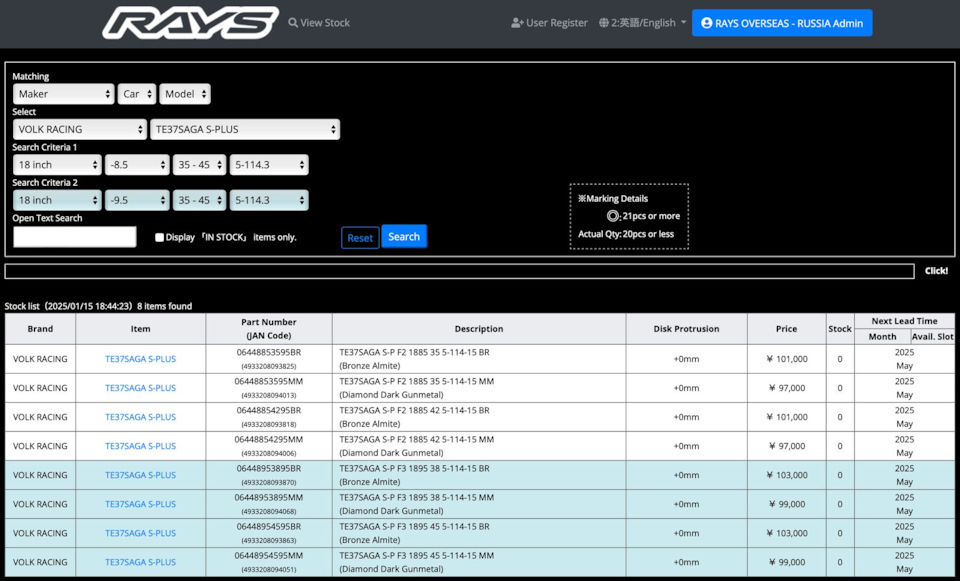Select the ¥ 103,000 price for 06448953895BR
The width and height of the screenshot is (960, 581).
click(x=787, y=475)
